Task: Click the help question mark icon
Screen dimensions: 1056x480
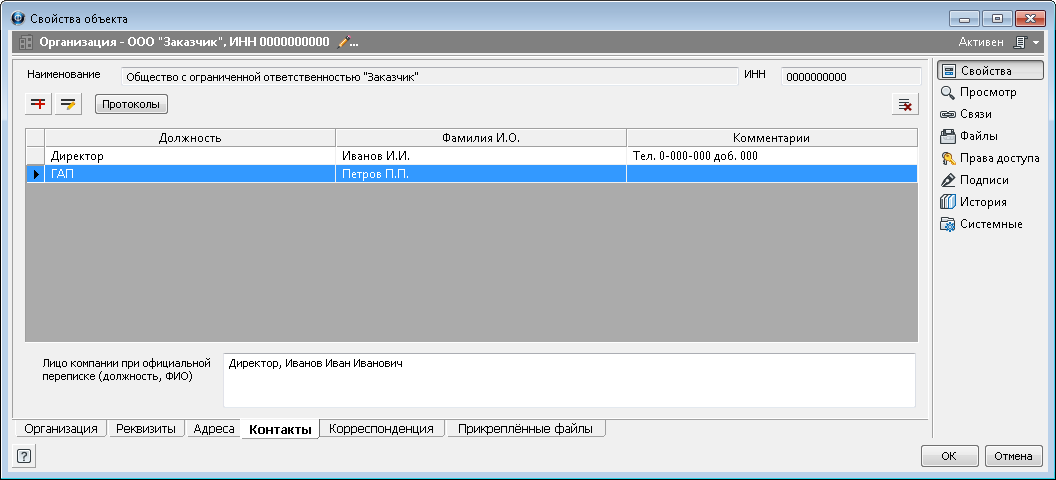Action: [x=24, y=456]
